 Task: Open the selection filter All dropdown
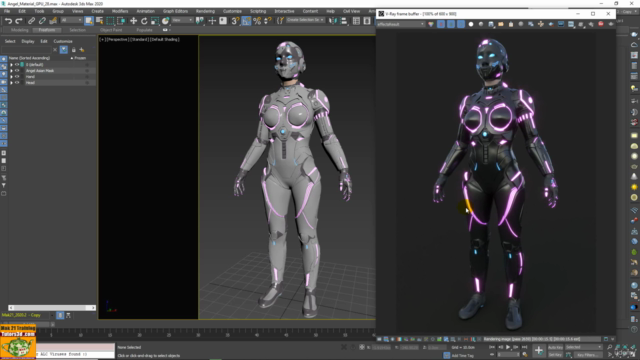click(x=71, y=20)
